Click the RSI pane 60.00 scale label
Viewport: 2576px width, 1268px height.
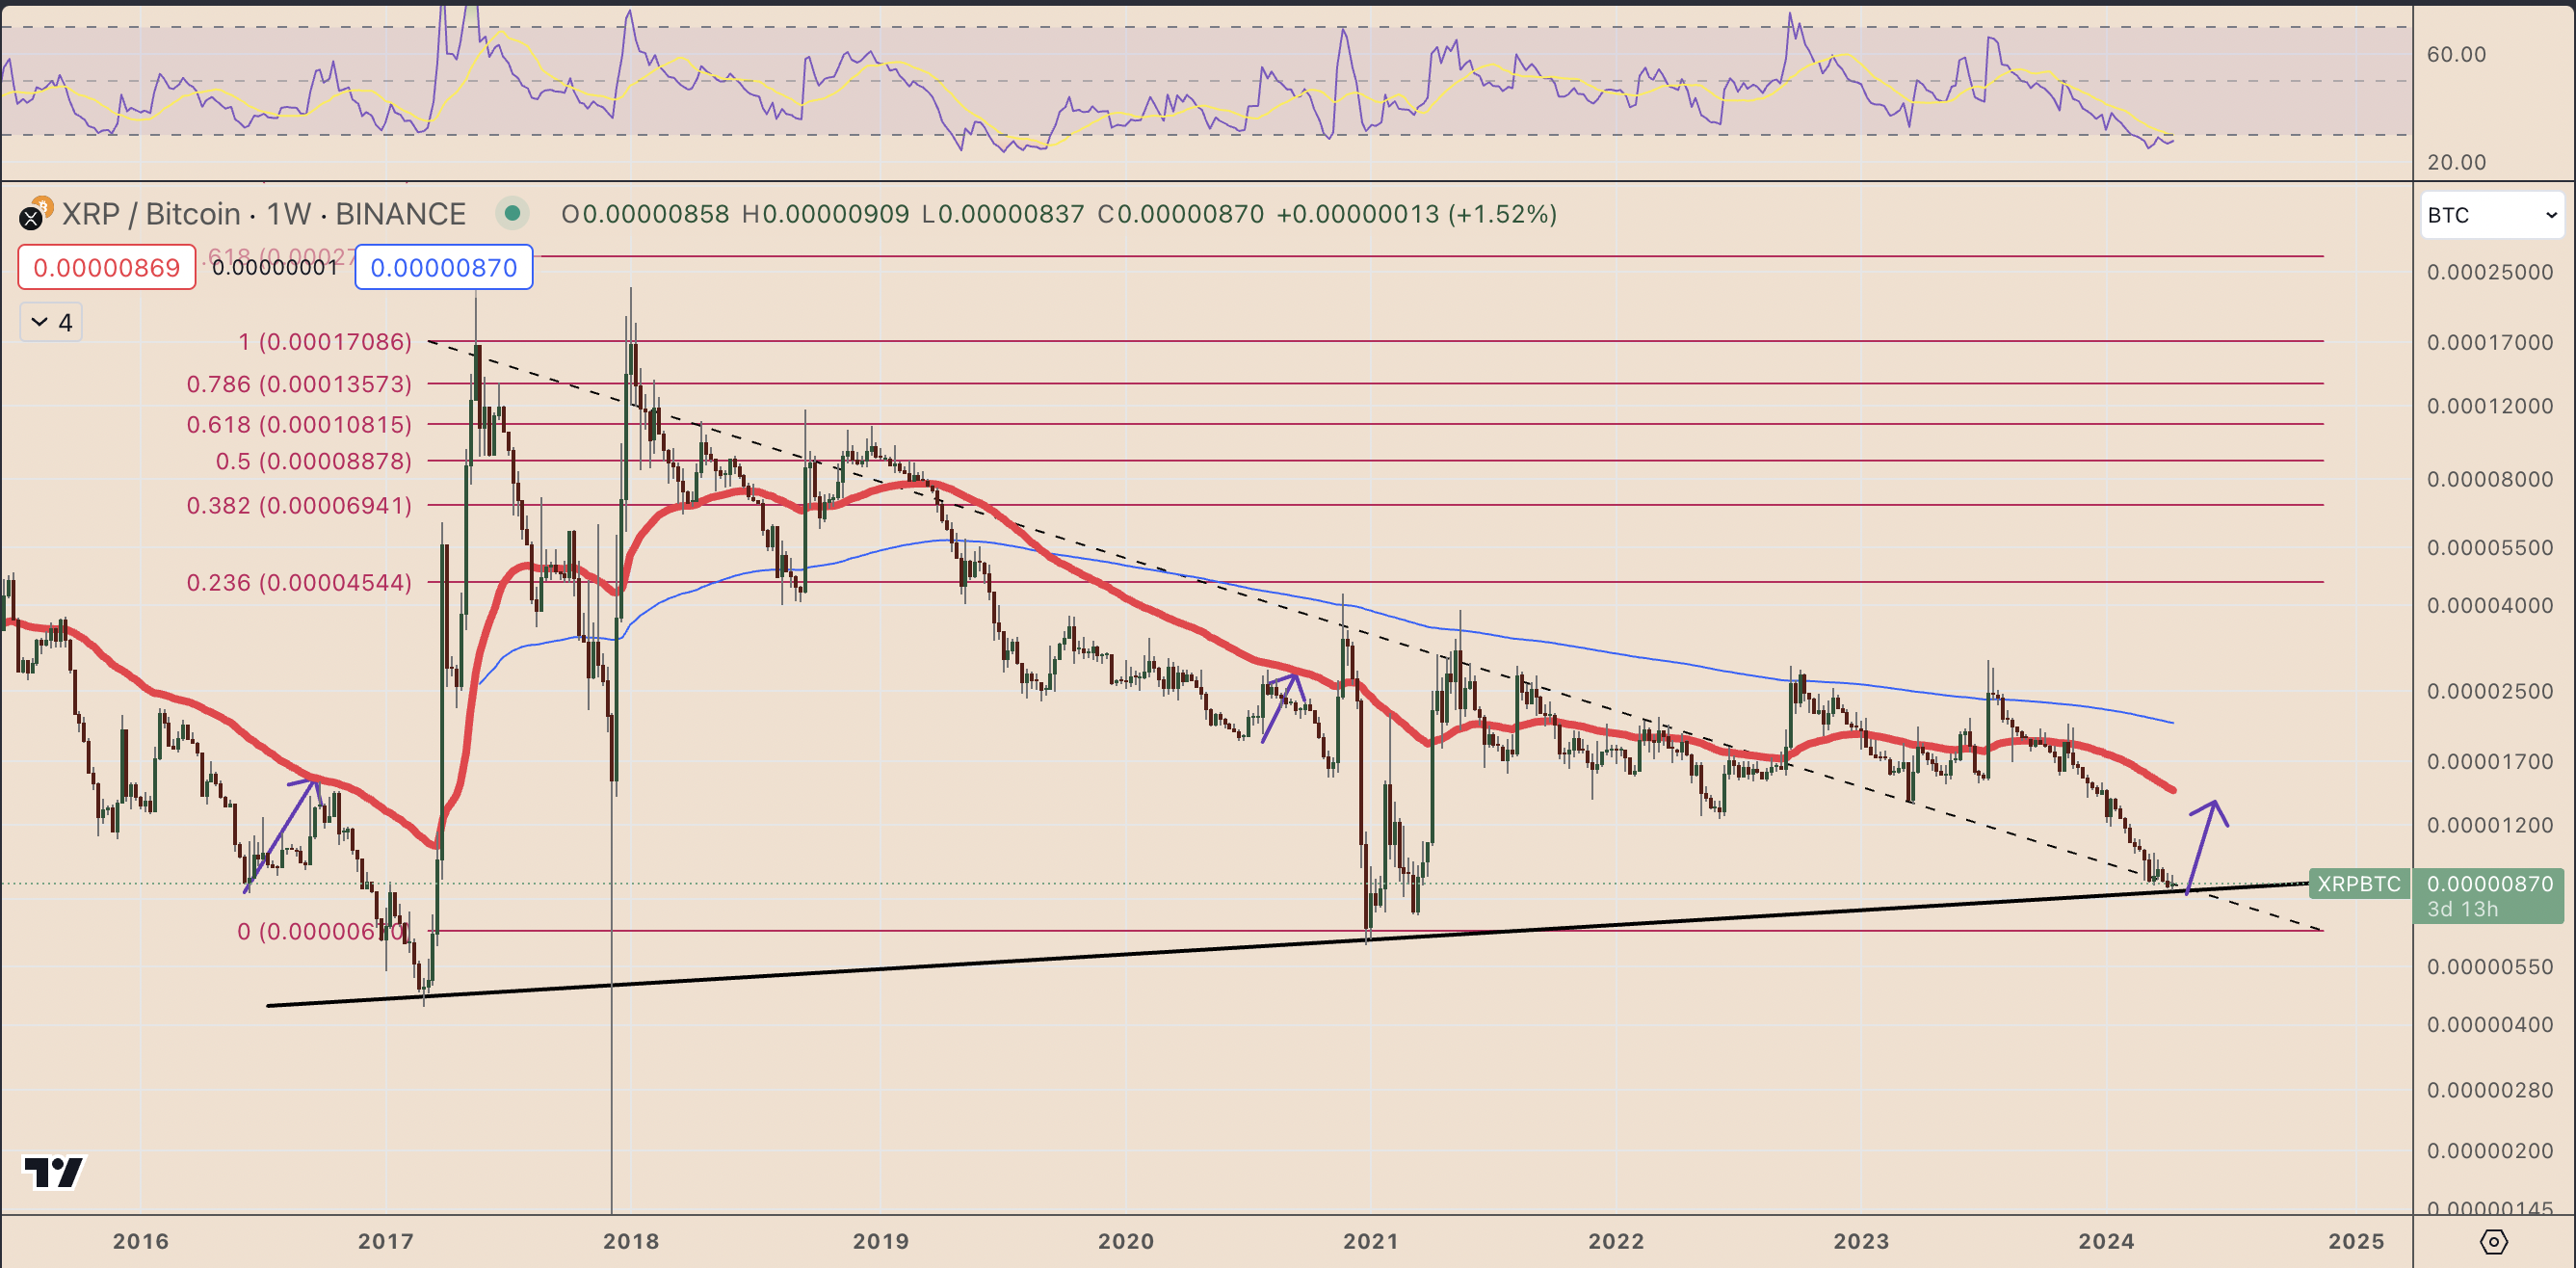[2455, 54]
